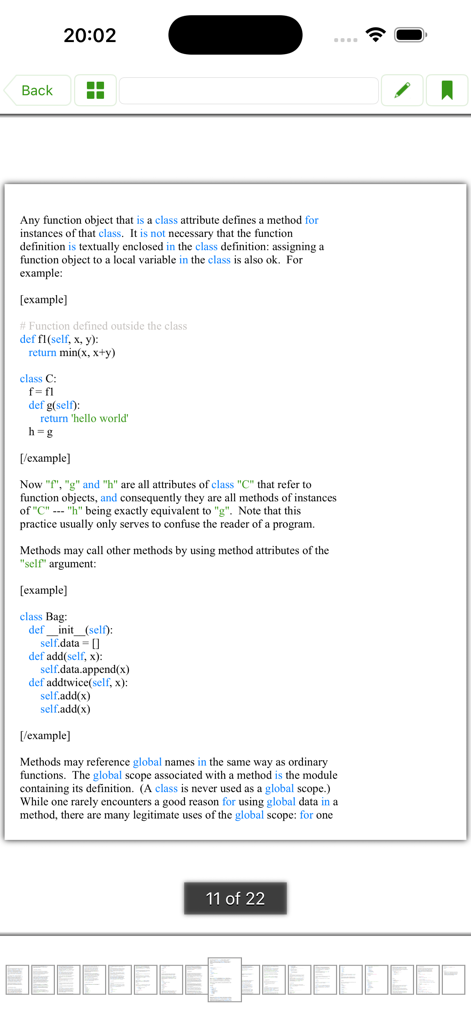Tap the sentence starting 'Now "f", "g" and "h"'
Screen dimensions: 471x1024
tap(166, 485)
